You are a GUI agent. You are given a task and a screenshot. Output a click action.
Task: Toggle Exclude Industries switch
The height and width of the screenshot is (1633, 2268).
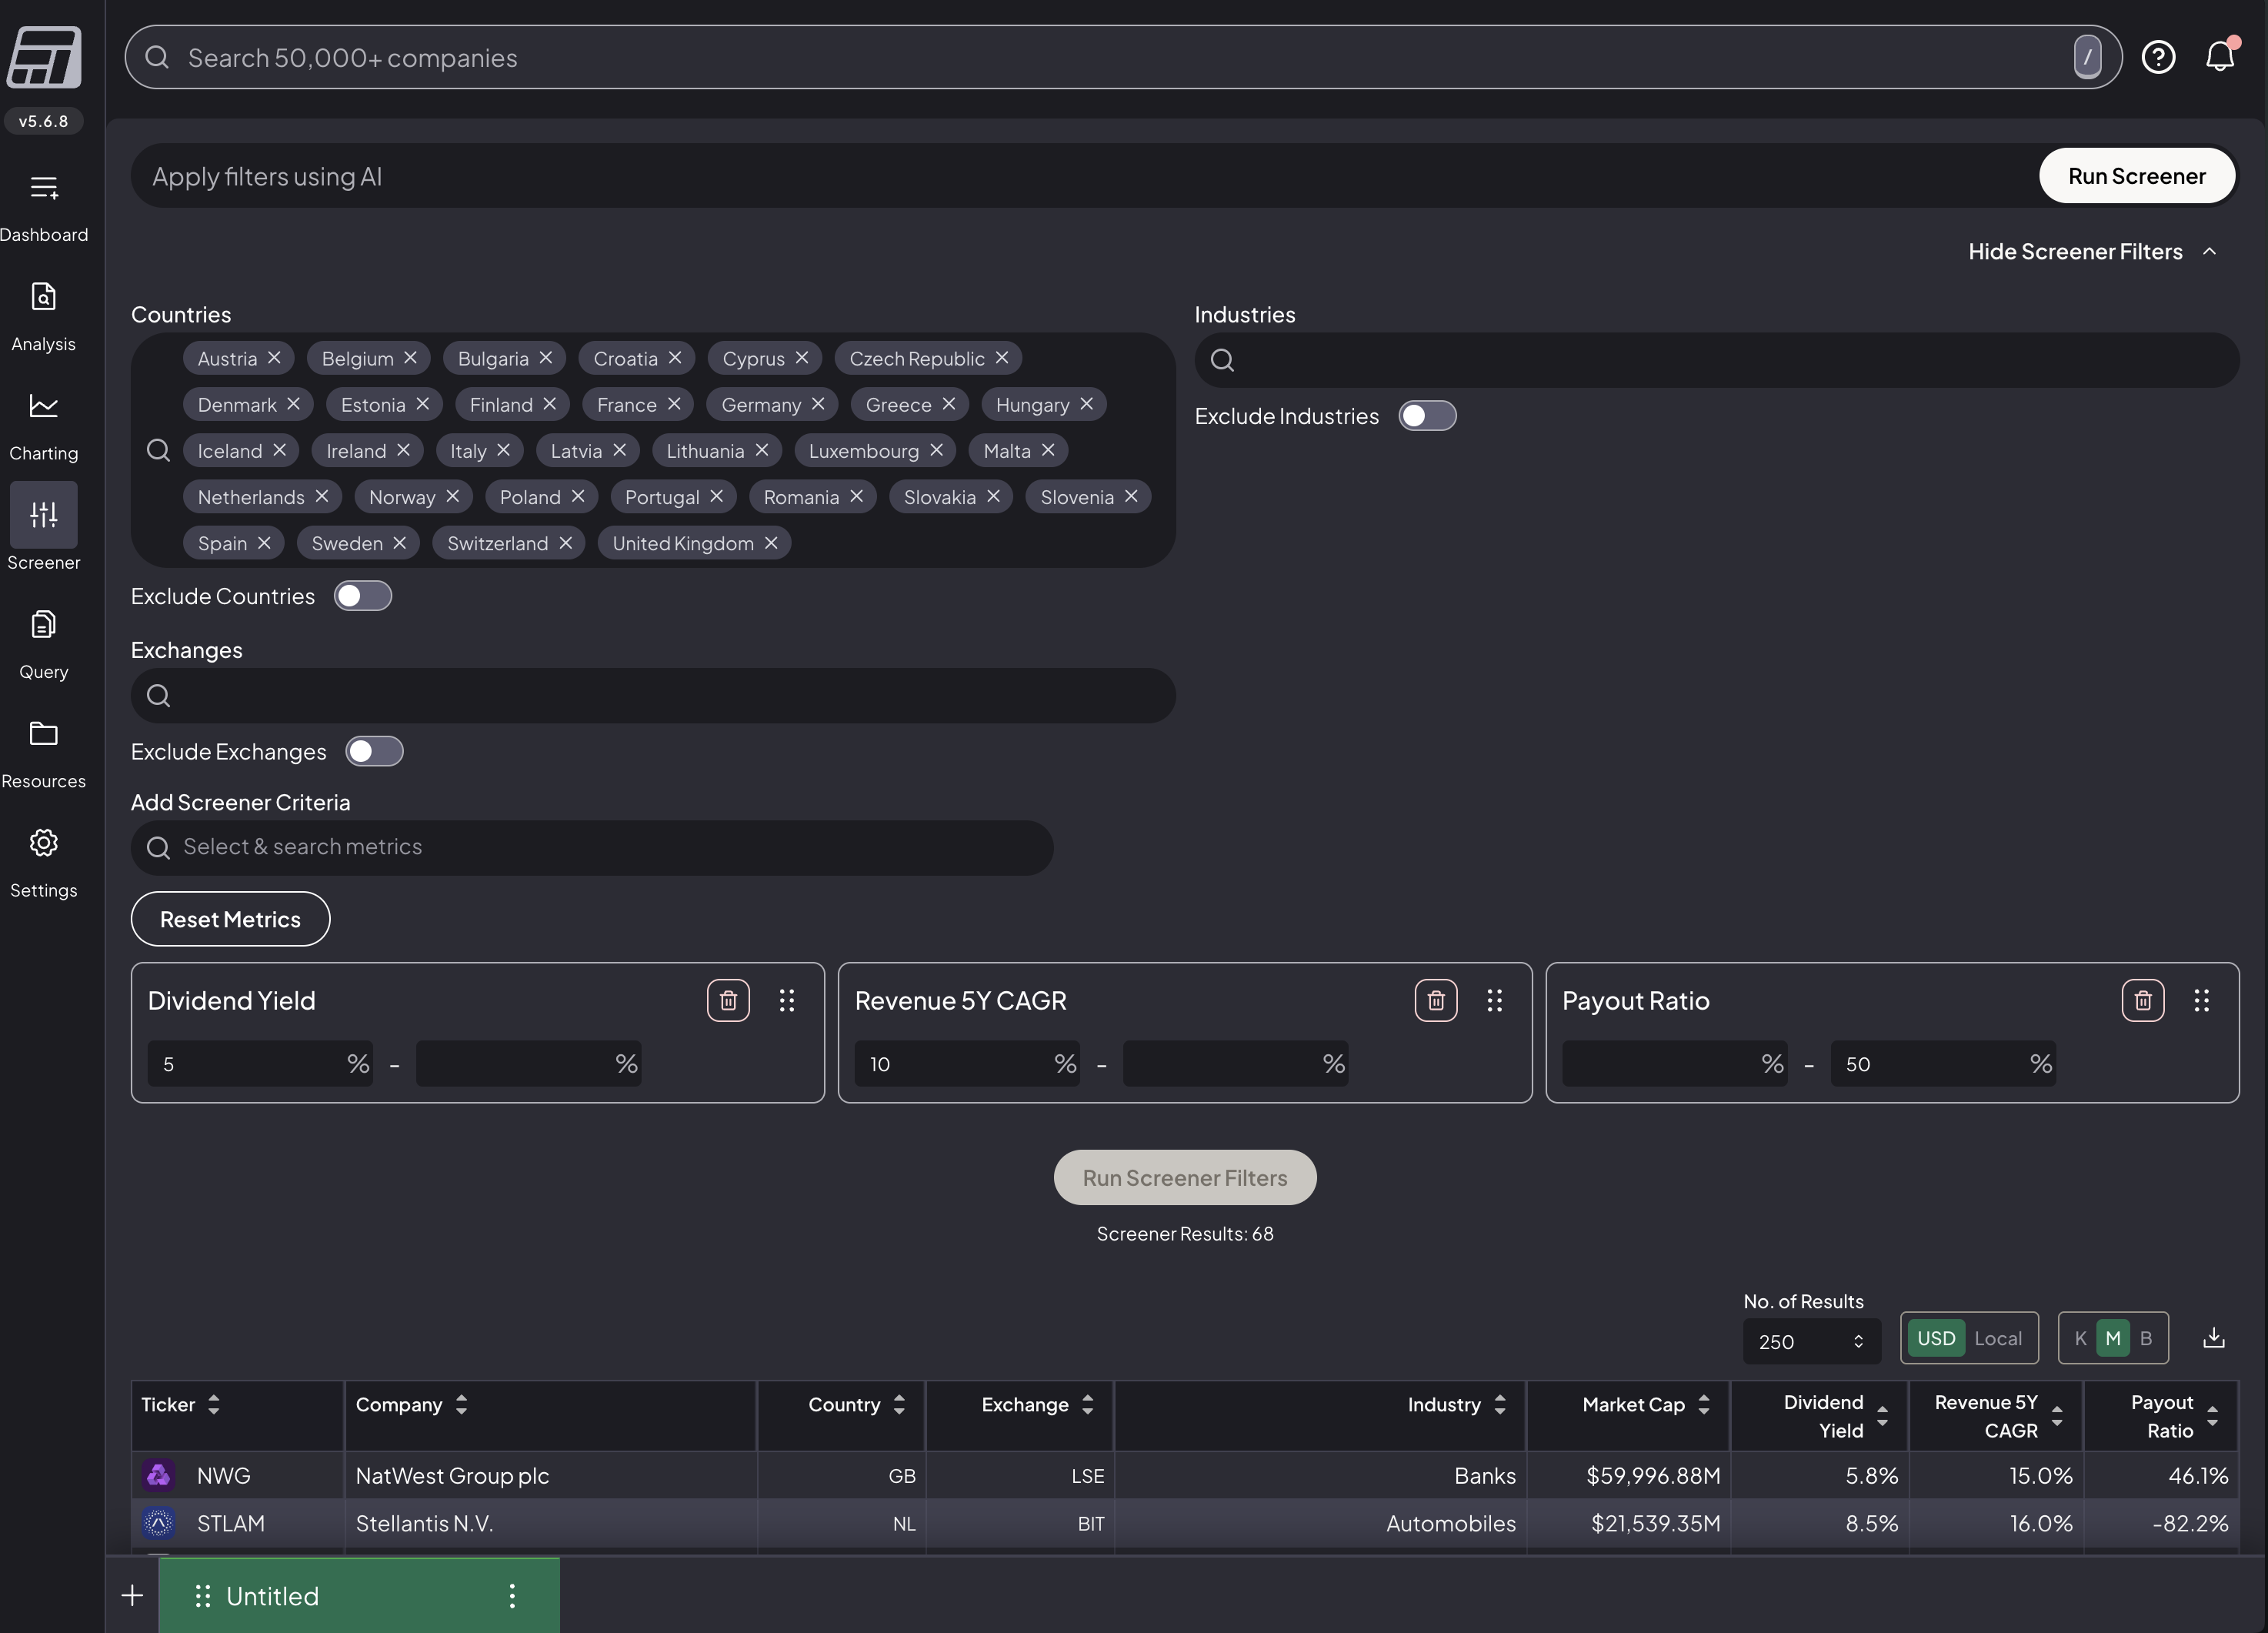[1427, 416]
